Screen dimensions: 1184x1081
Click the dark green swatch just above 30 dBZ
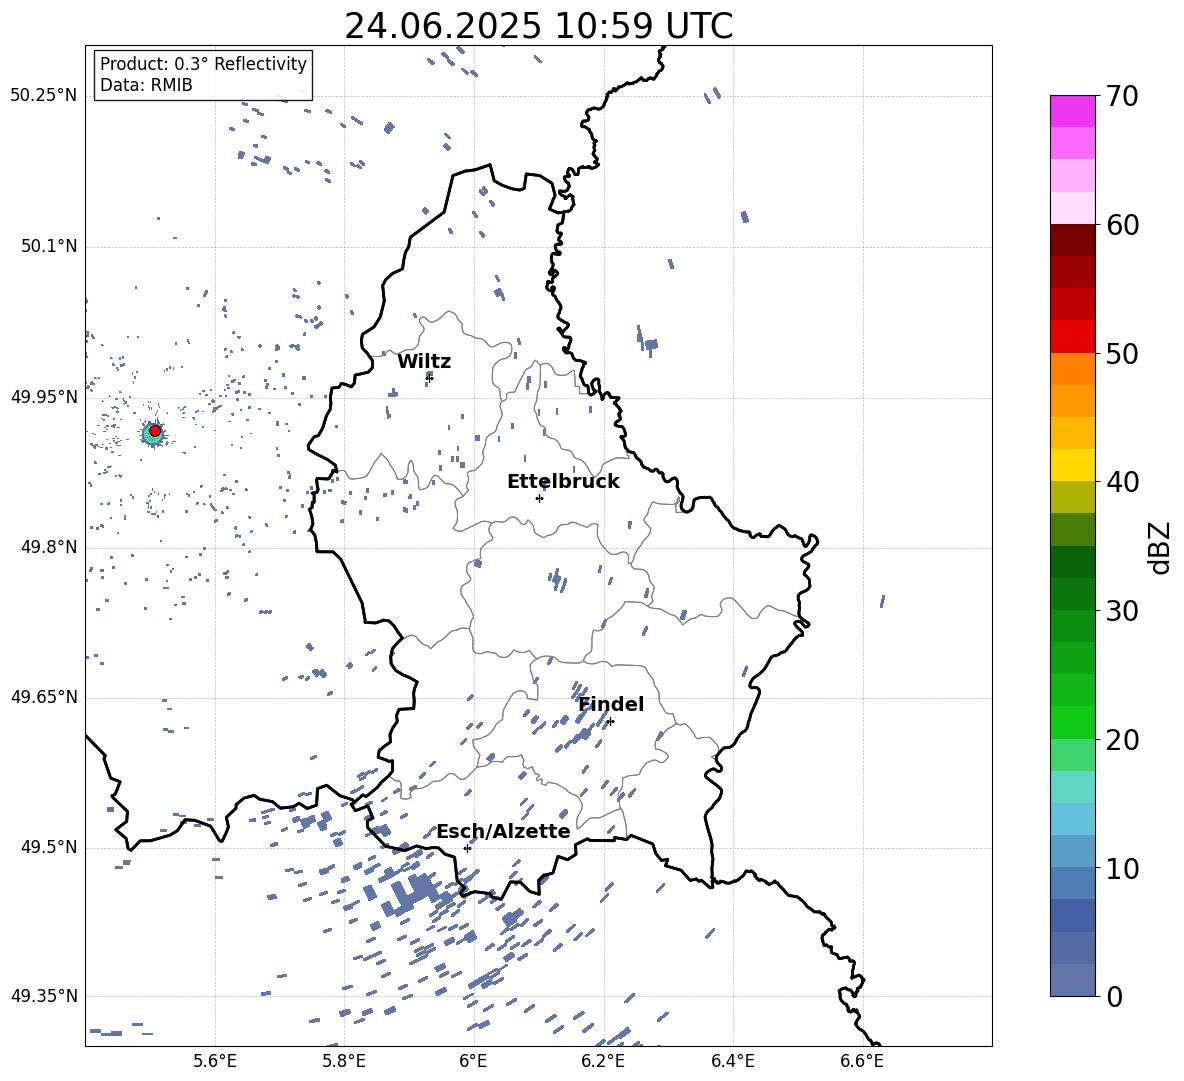coord(1072,594)
